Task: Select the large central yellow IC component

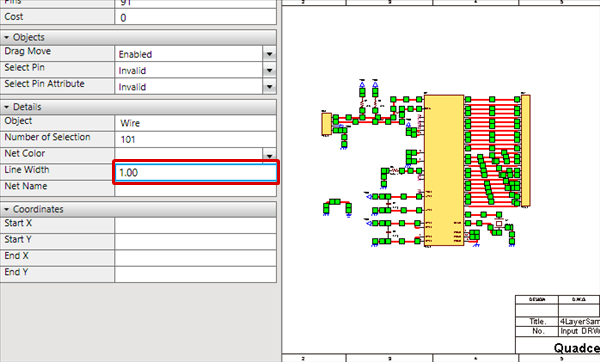Action: click(444, 170)
